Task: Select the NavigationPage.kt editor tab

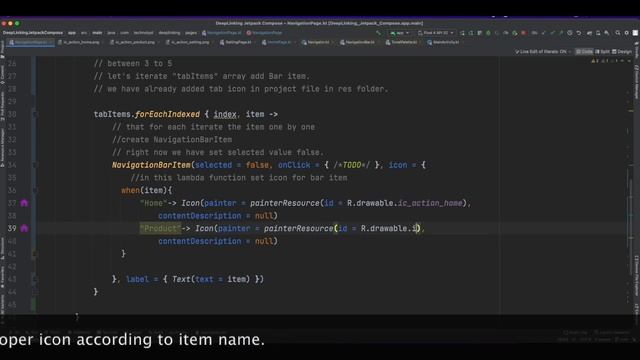Action: [31, 42]
